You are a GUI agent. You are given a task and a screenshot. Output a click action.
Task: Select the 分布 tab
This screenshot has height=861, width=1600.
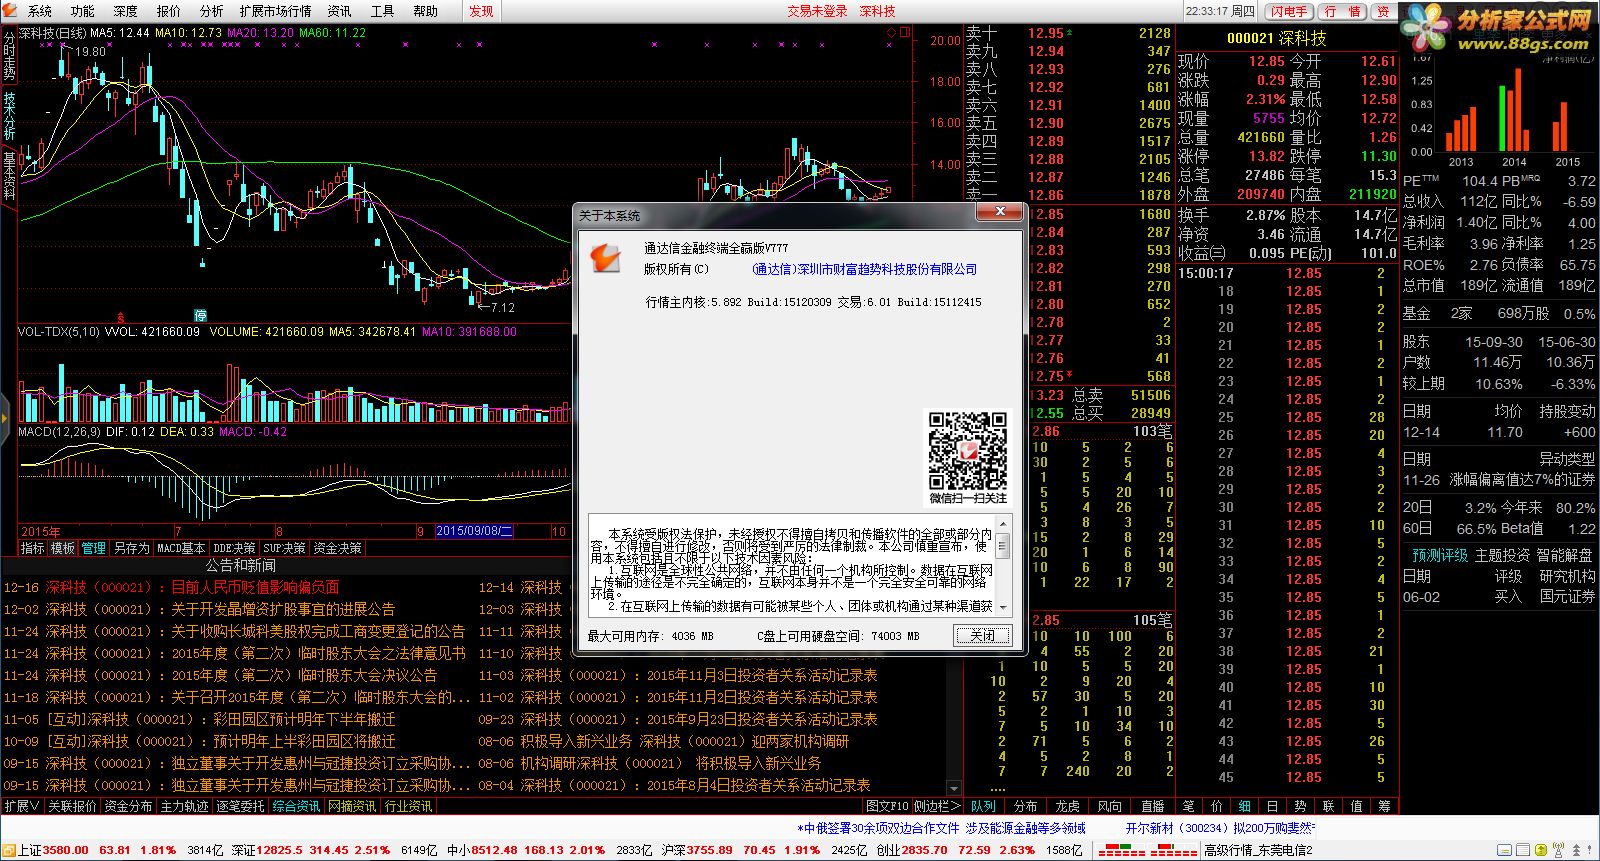point(1025,806)
